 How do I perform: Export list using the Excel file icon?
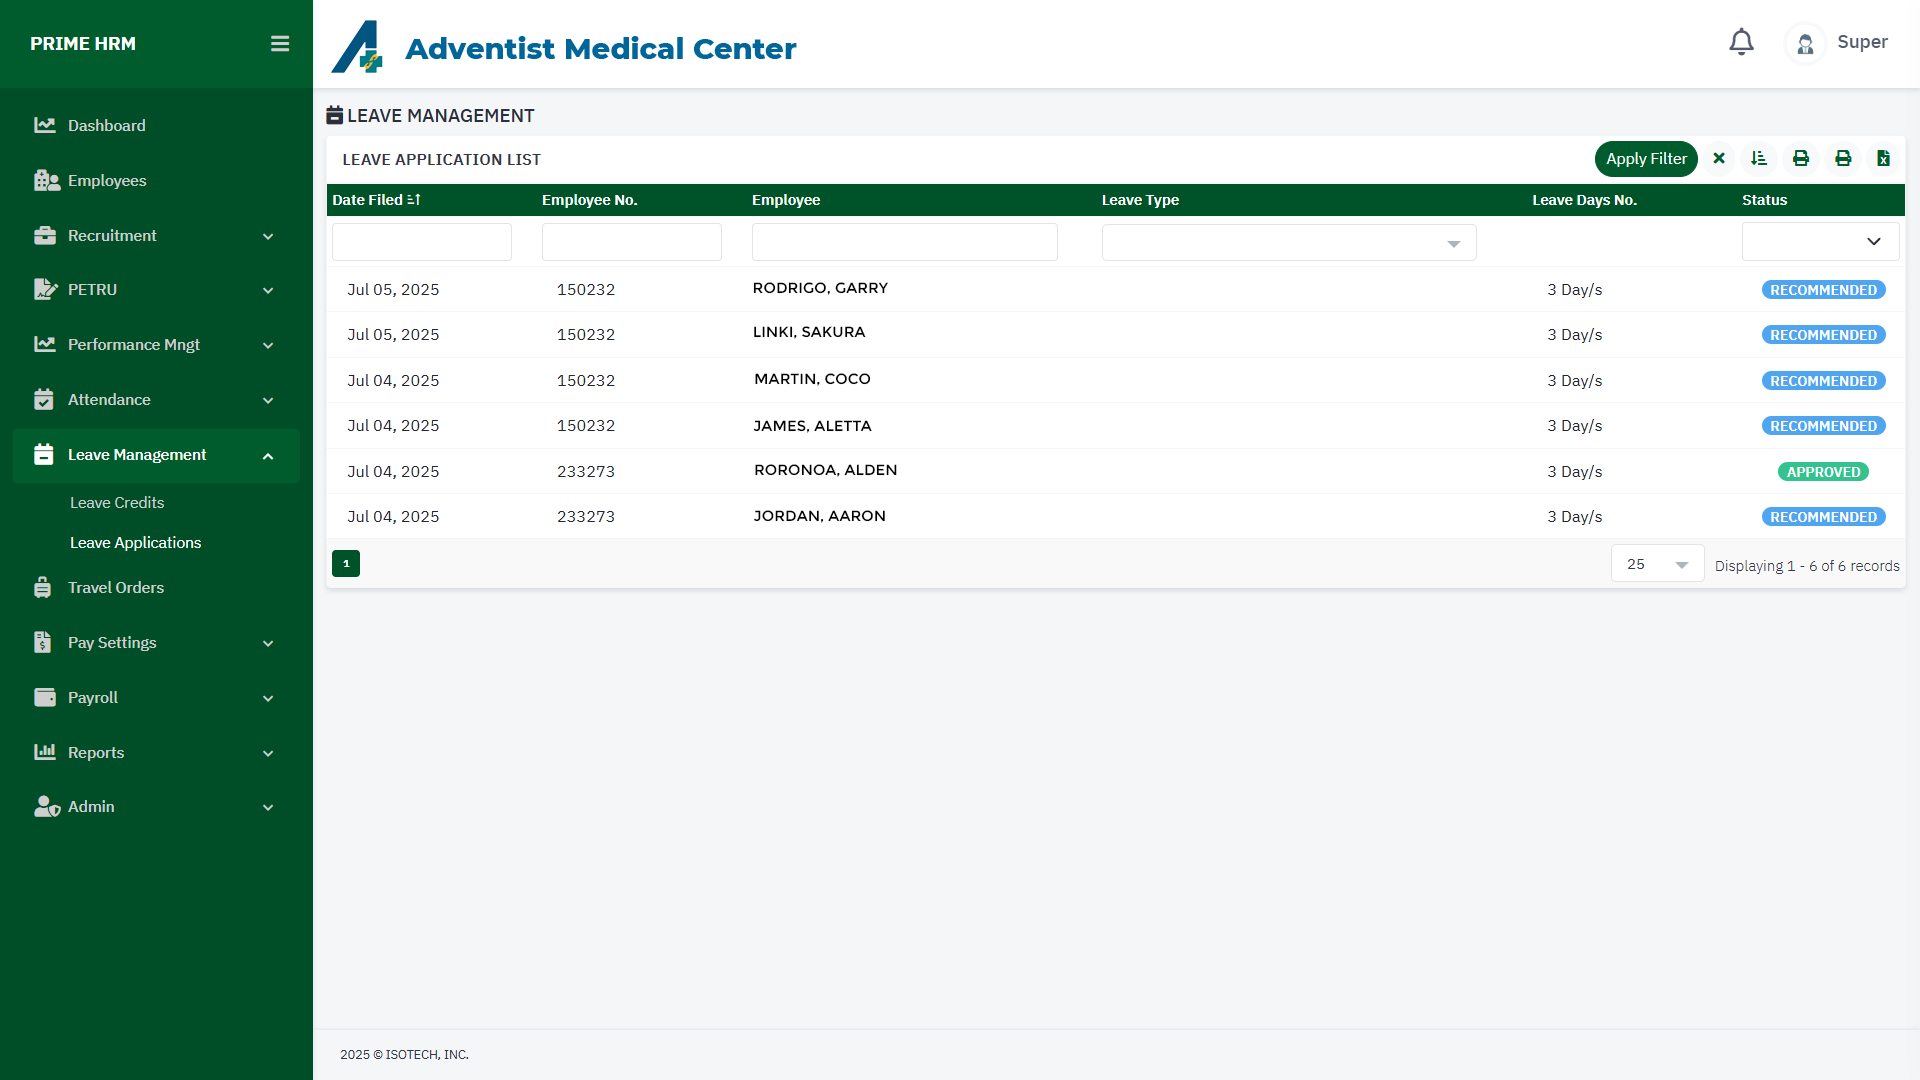pyautogui.click(x=1883, y=159)
